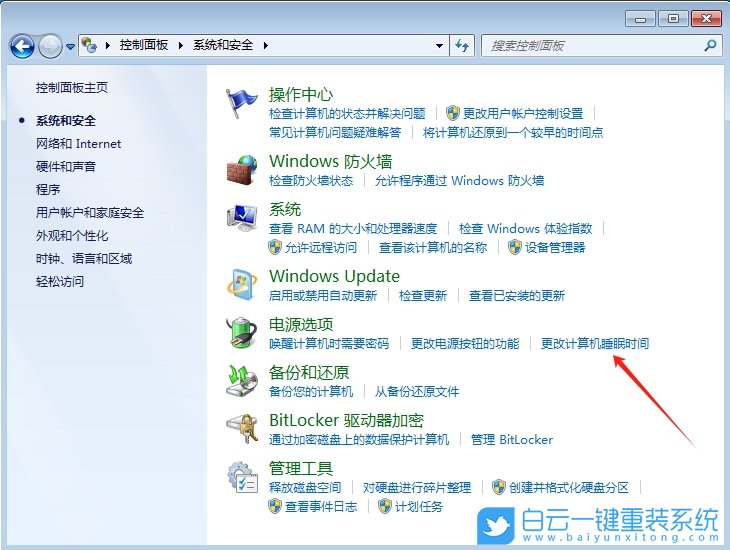
Task: Click 控制面板 breadcrumb segment
Action: [x=144, y=45]
